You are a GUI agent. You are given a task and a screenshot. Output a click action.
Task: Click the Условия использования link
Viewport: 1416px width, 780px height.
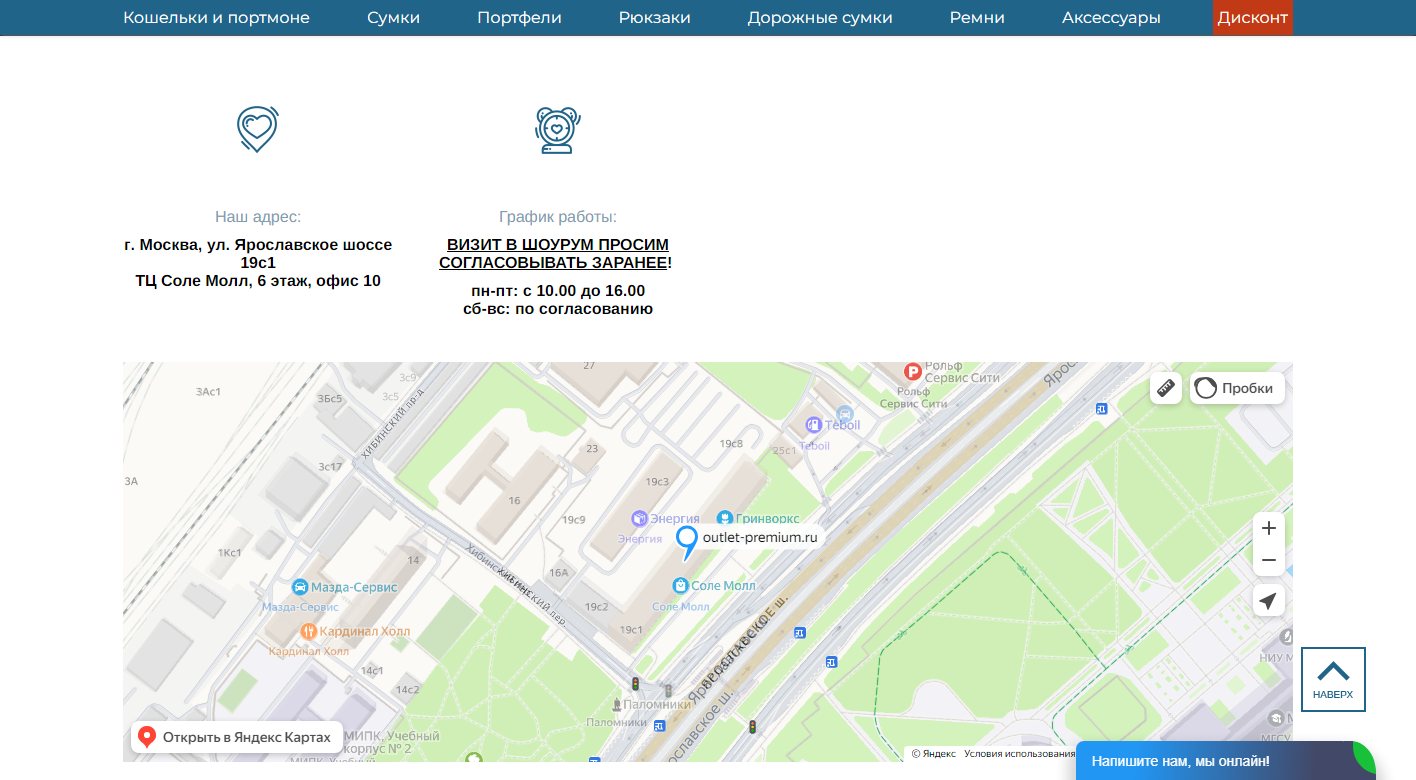point(1019,754)
